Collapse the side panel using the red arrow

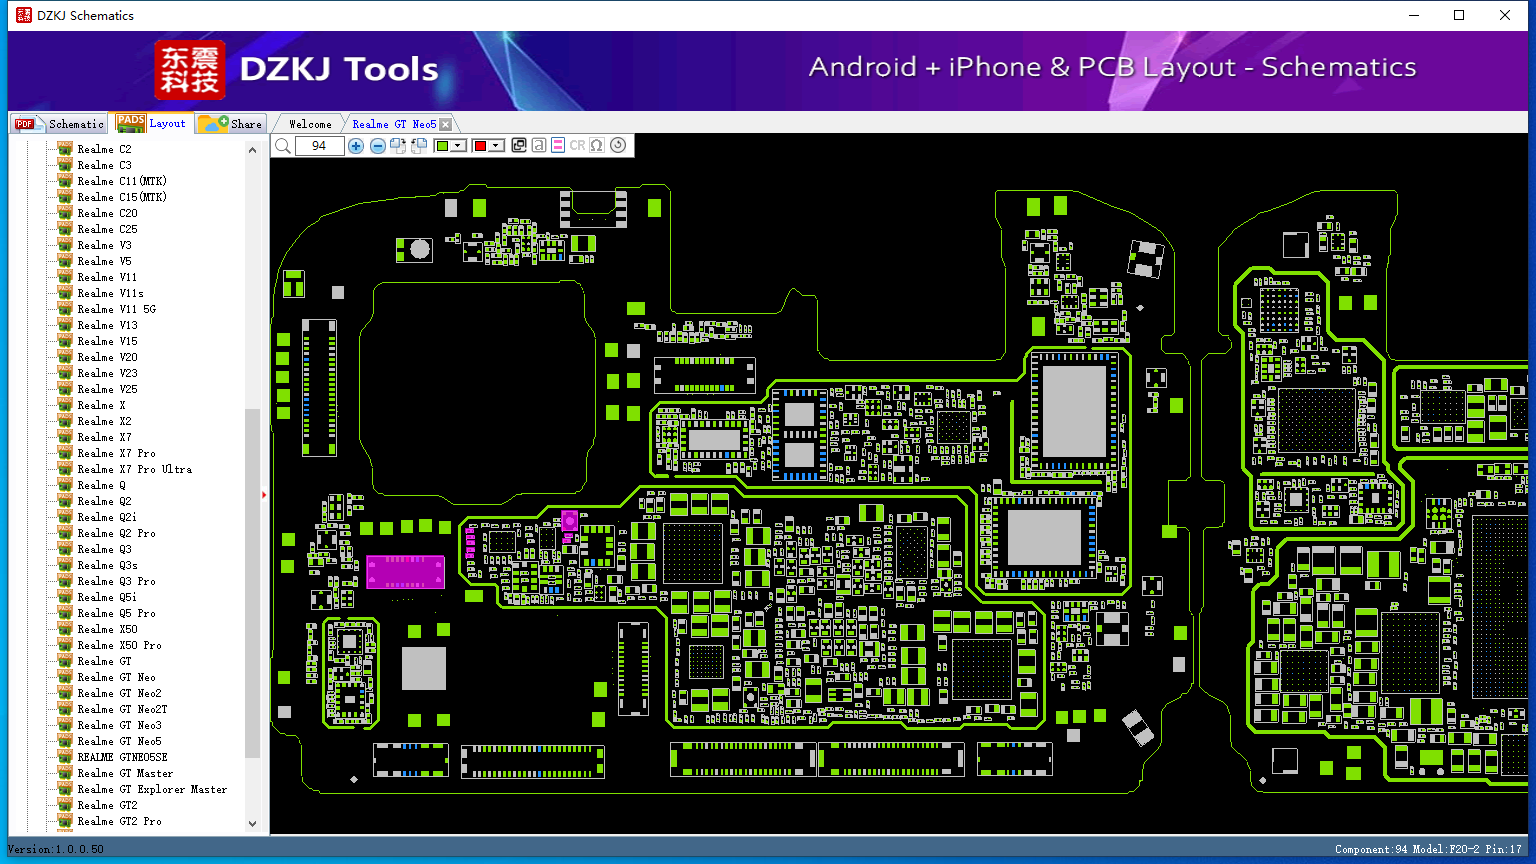click(264, 494)
